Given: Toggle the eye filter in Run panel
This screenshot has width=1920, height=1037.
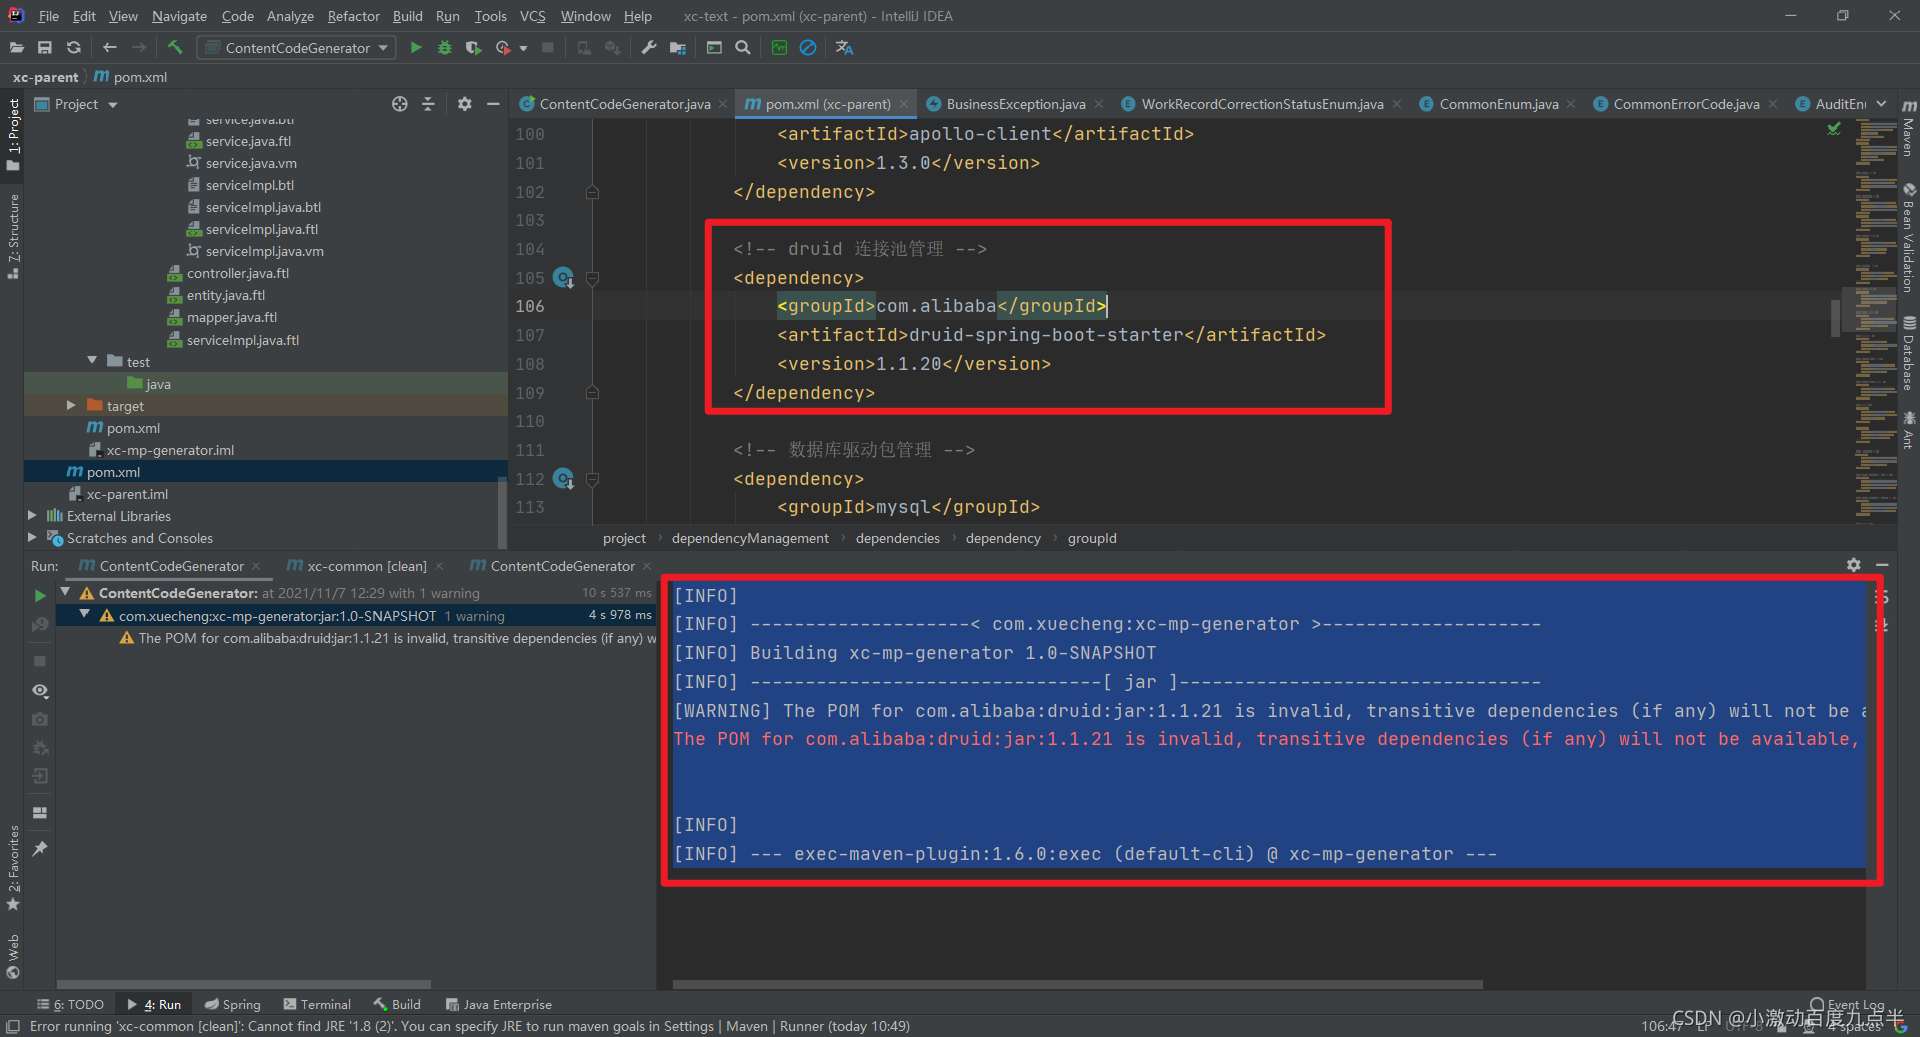Looking at the screenshot, I should click(x=40, y=691).
